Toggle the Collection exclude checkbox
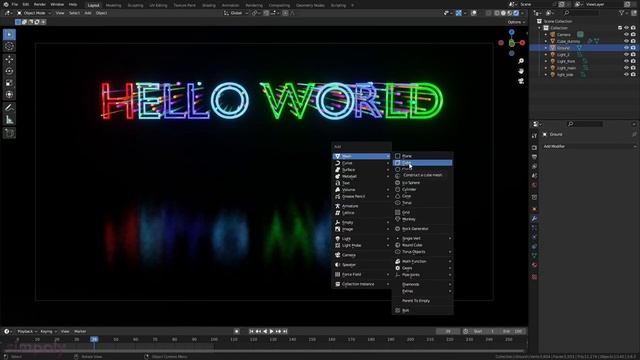This screenshot has height=360, width=640. (x=620, y=28)
